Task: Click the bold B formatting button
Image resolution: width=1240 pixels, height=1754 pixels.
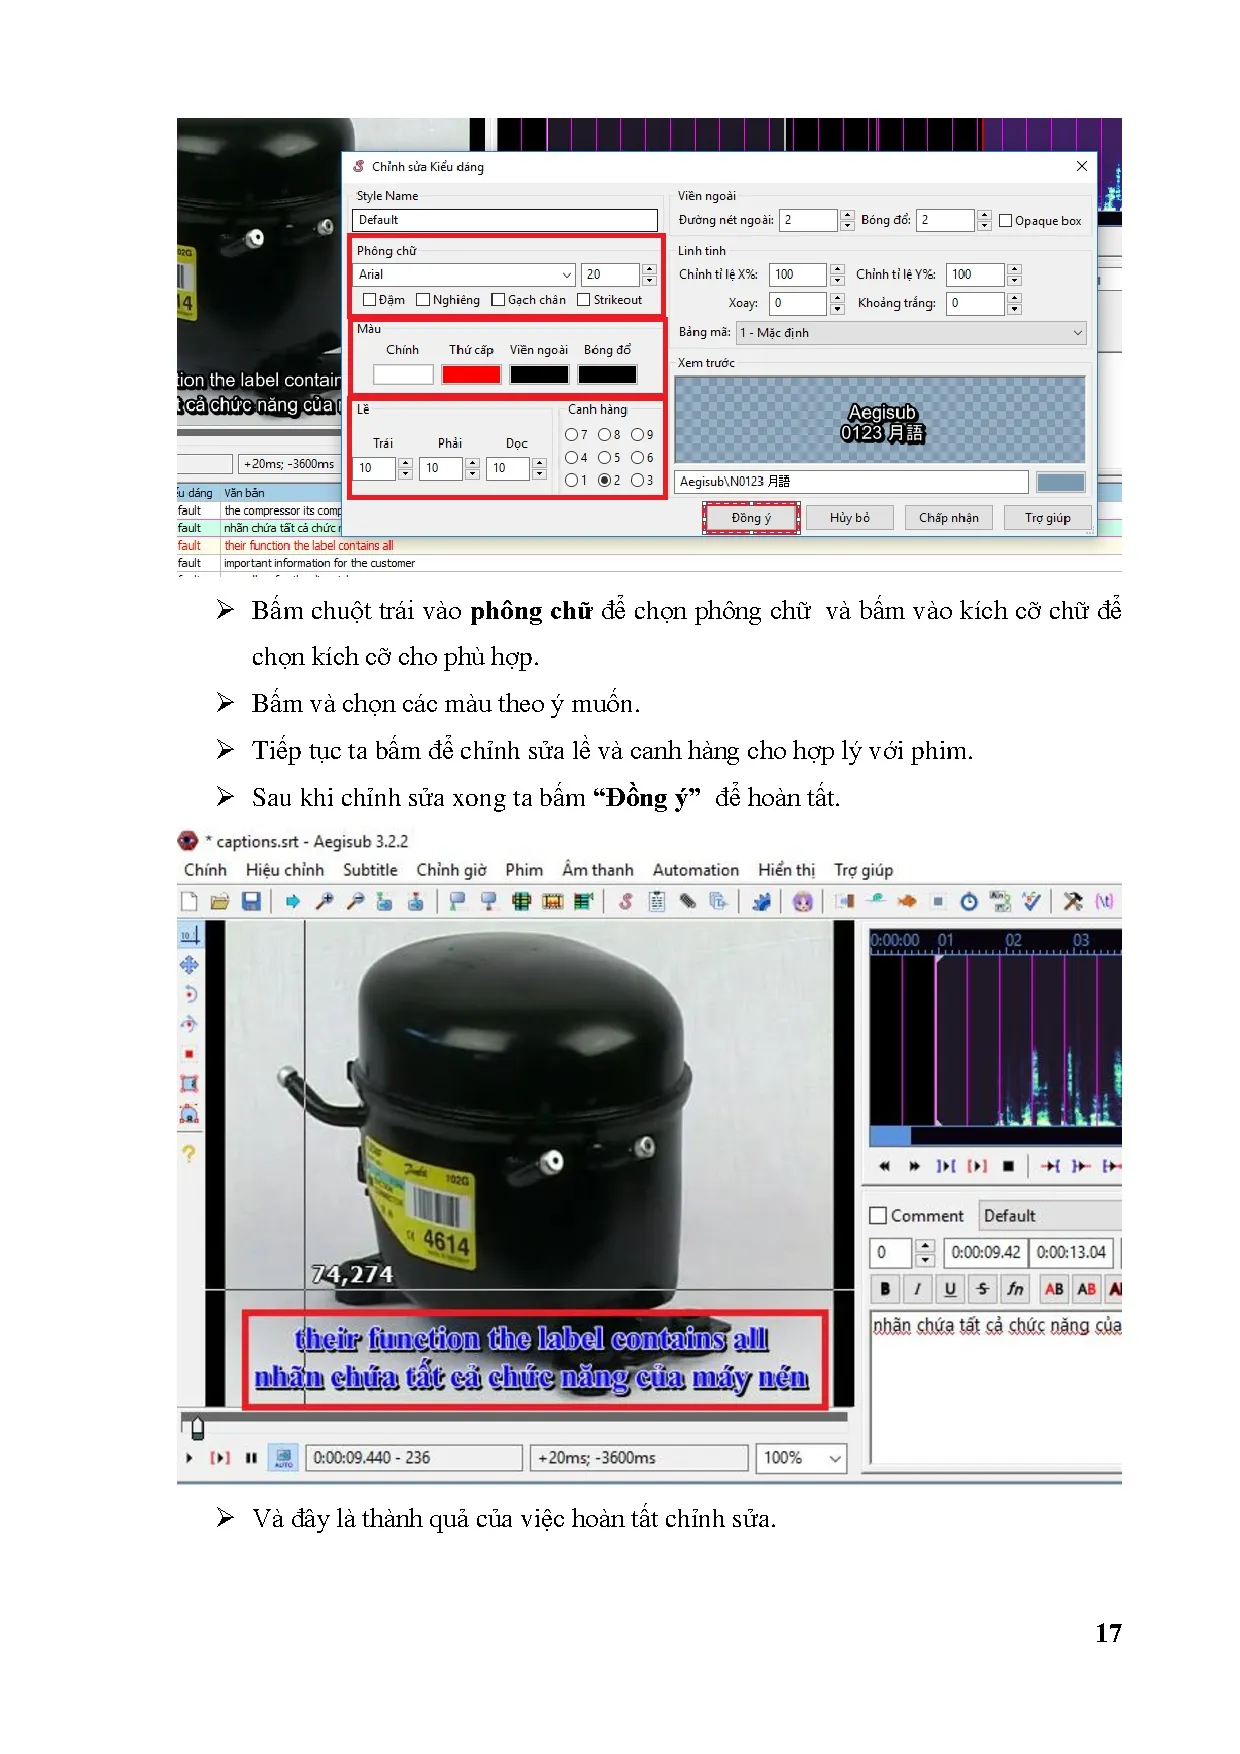Action: 885,1289
